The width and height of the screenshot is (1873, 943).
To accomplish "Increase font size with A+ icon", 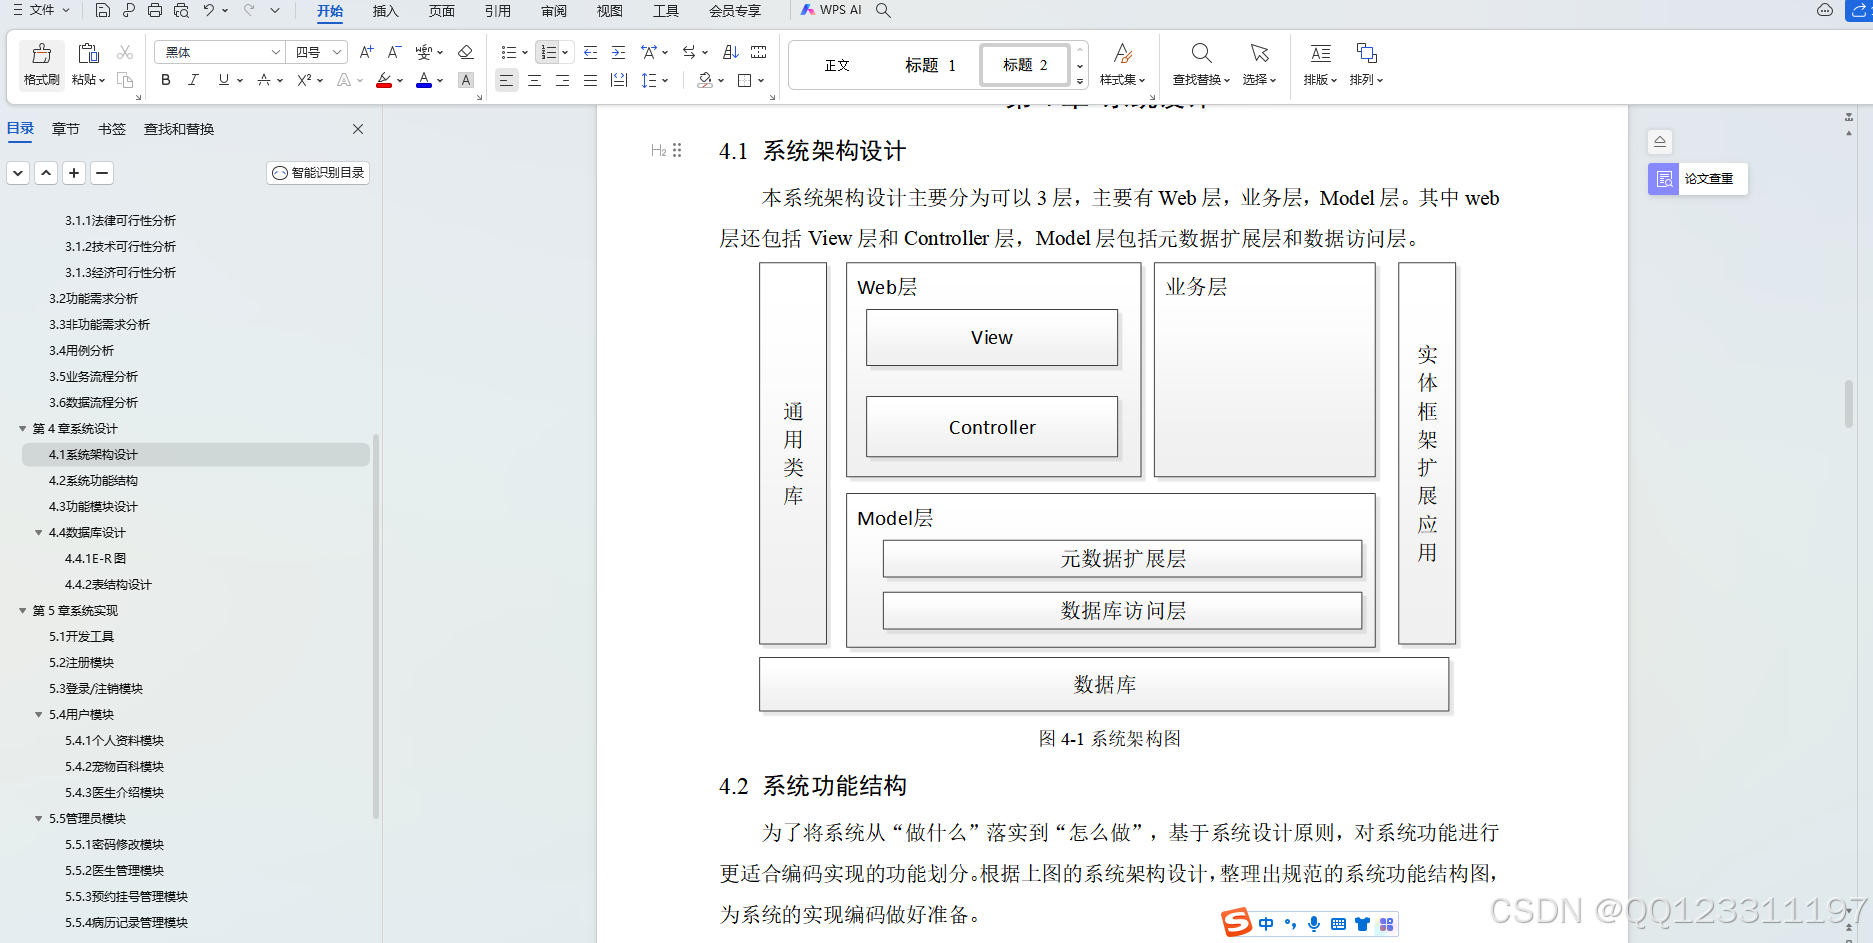I will 366,52.
